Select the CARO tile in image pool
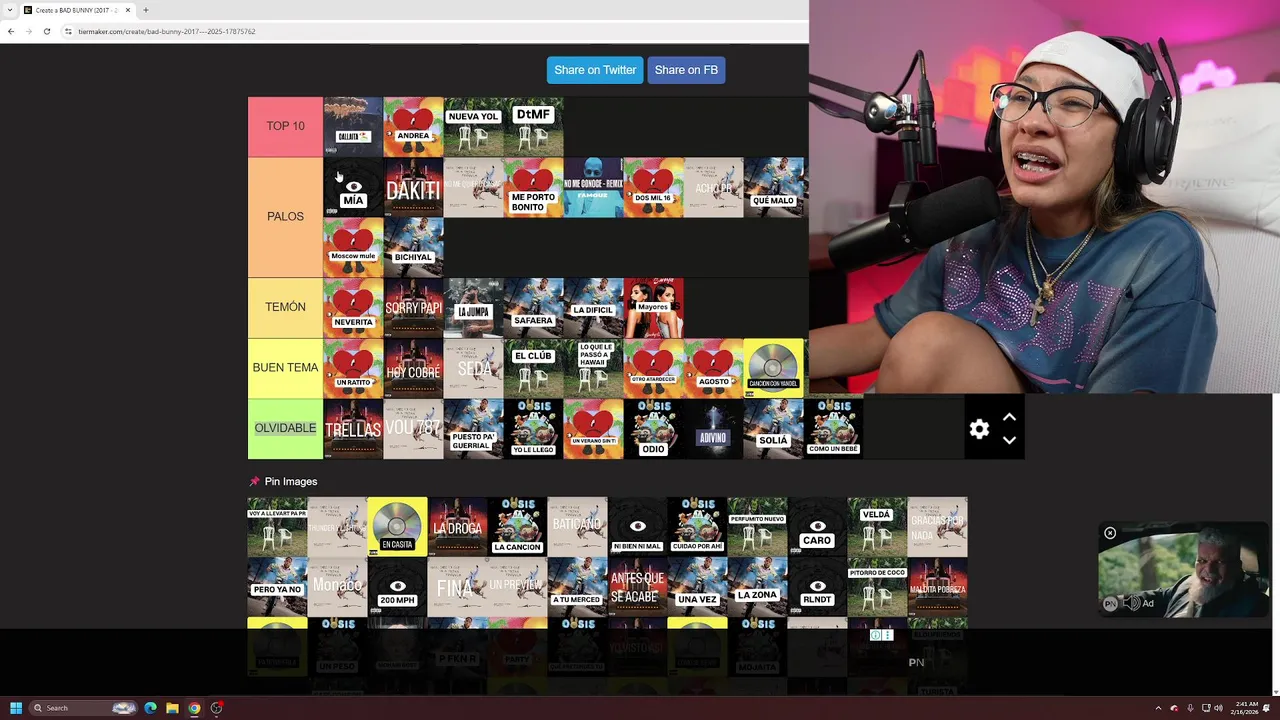 click(817, 526)
